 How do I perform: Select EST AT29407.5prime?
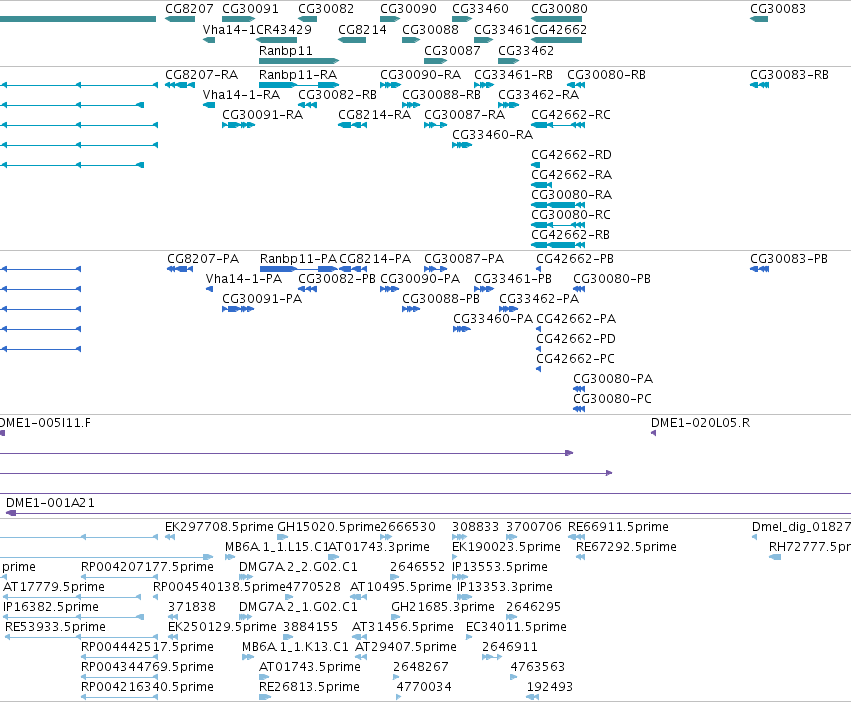pos(405,647)
